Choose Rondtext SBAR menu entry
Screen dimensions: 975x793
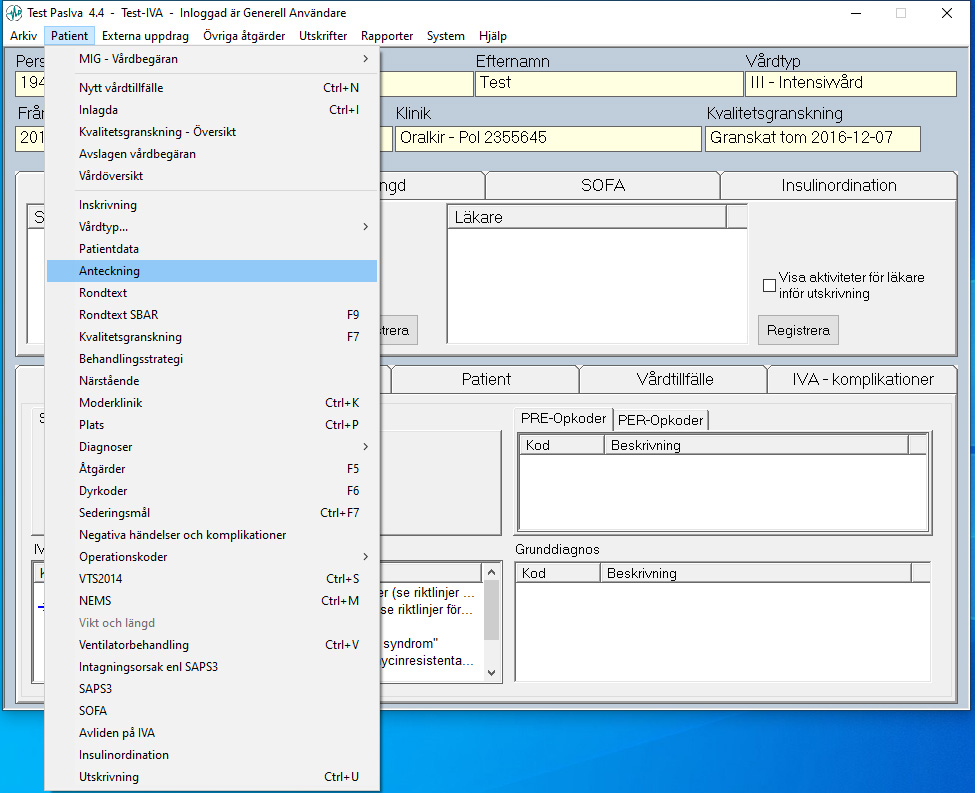[118, 315]
